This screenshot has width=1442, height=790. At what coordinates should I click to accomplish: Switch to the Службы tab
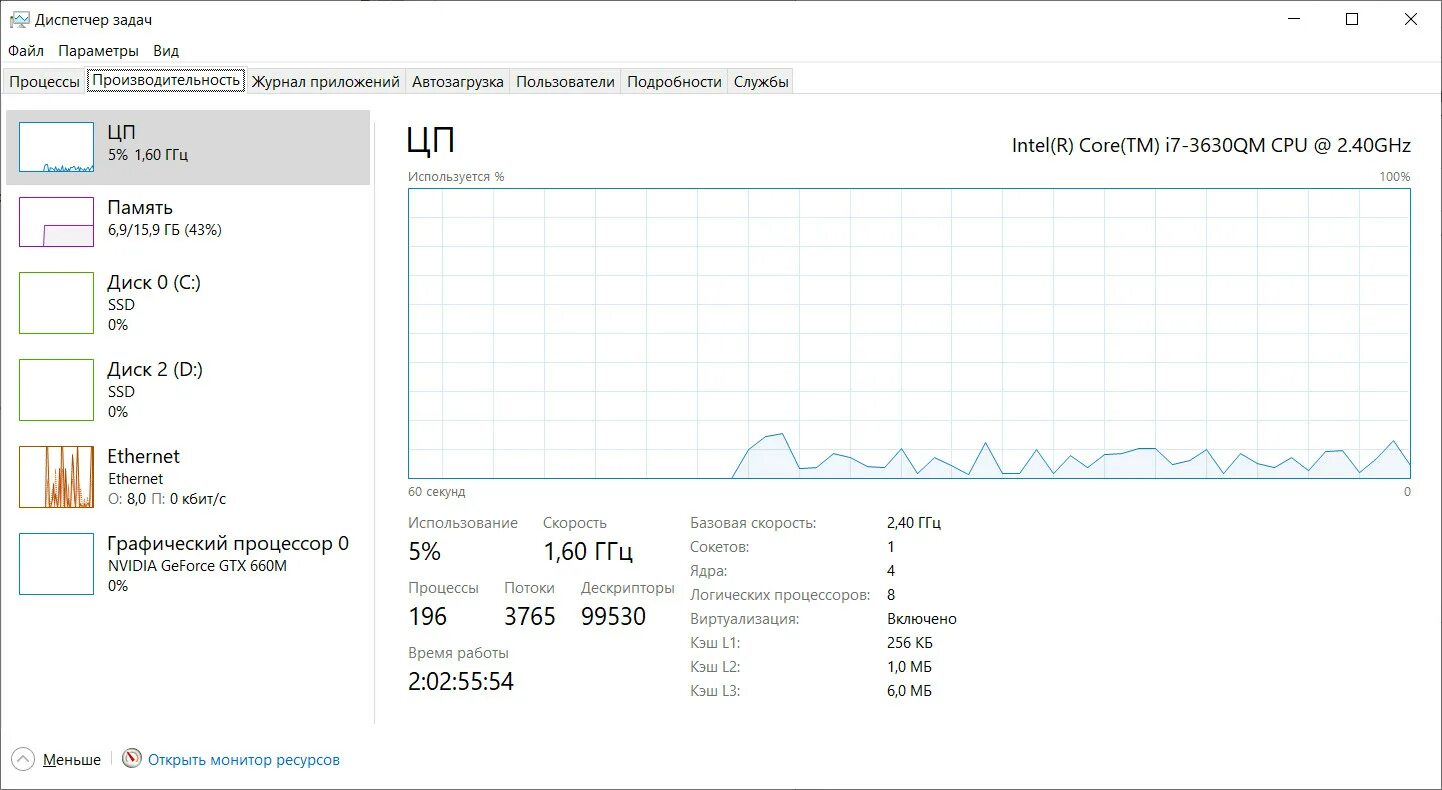tap(761, 82)
